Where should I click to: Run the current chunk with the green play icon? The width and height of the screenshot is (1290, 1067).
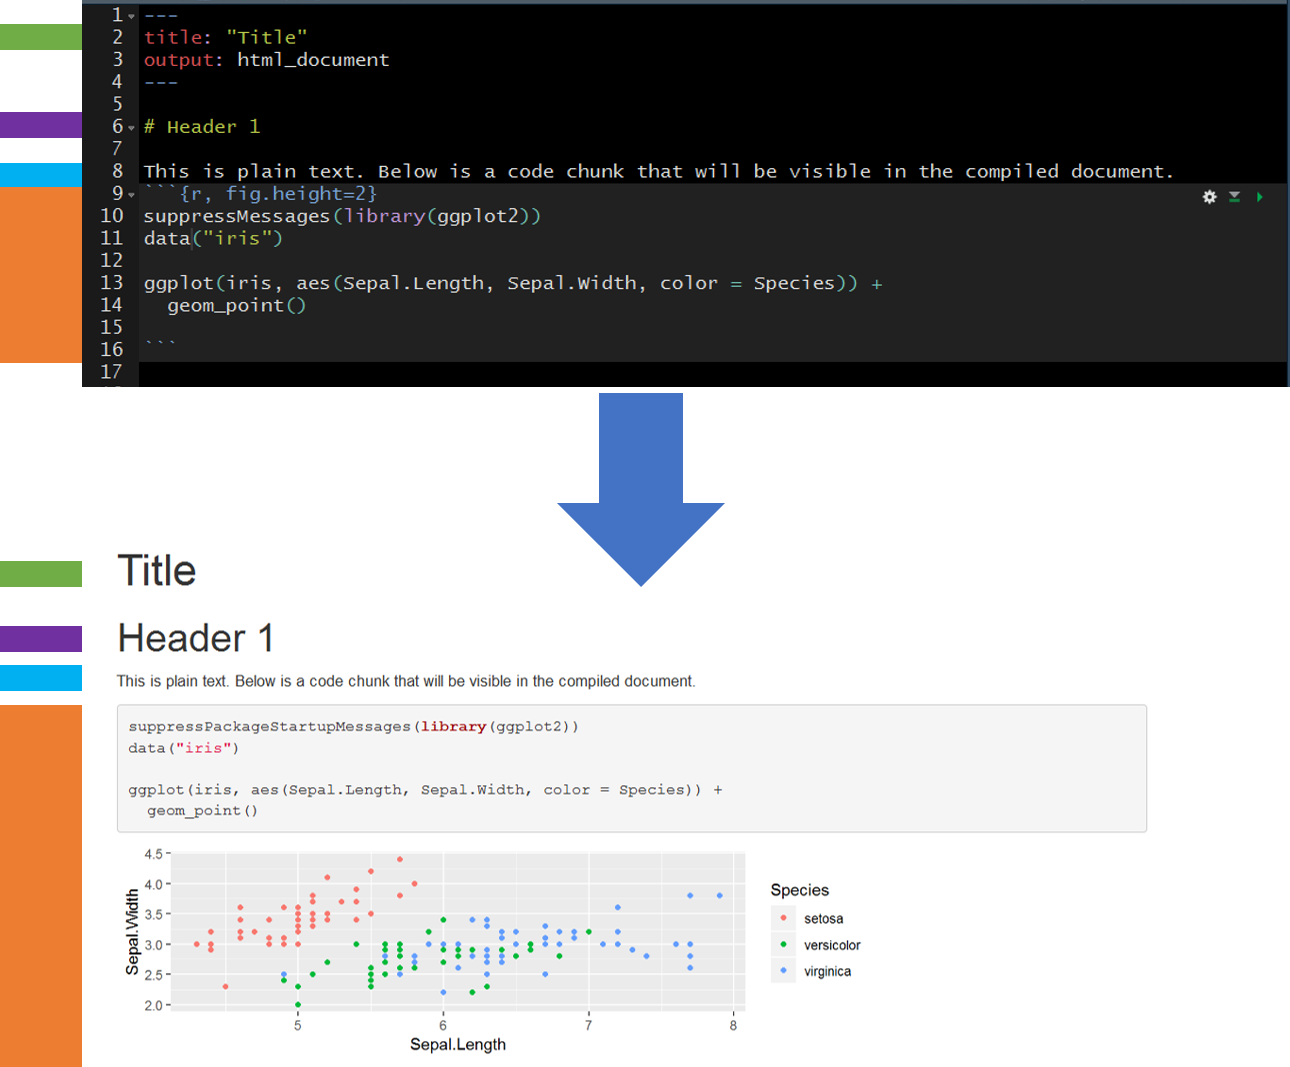[x=1260, y=197]
